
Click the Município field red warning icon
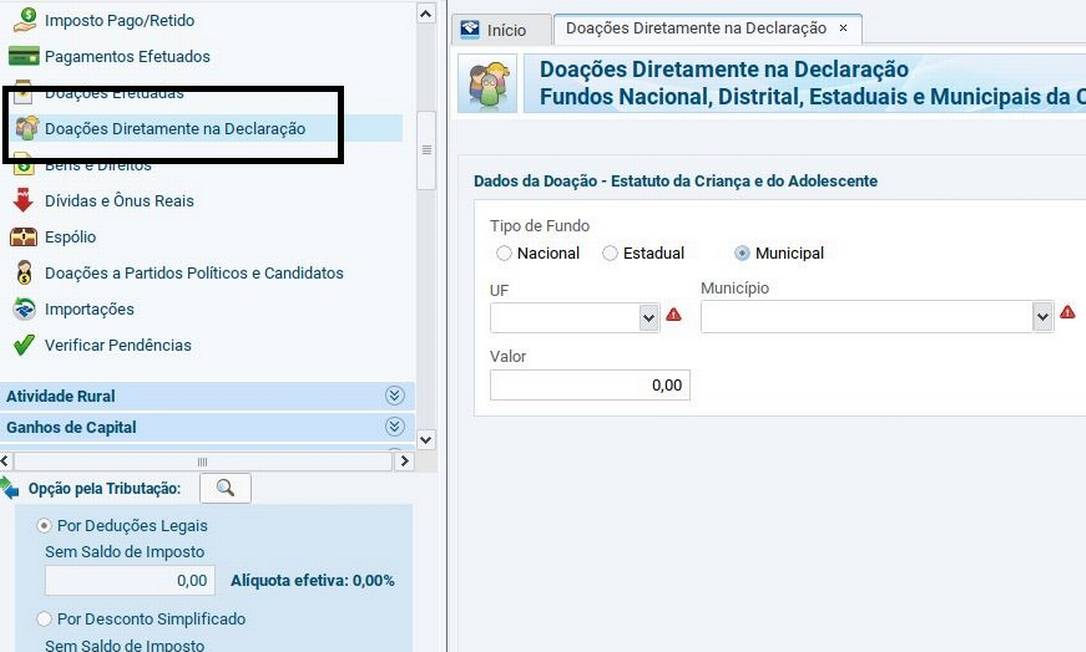tap(1067, 312)
